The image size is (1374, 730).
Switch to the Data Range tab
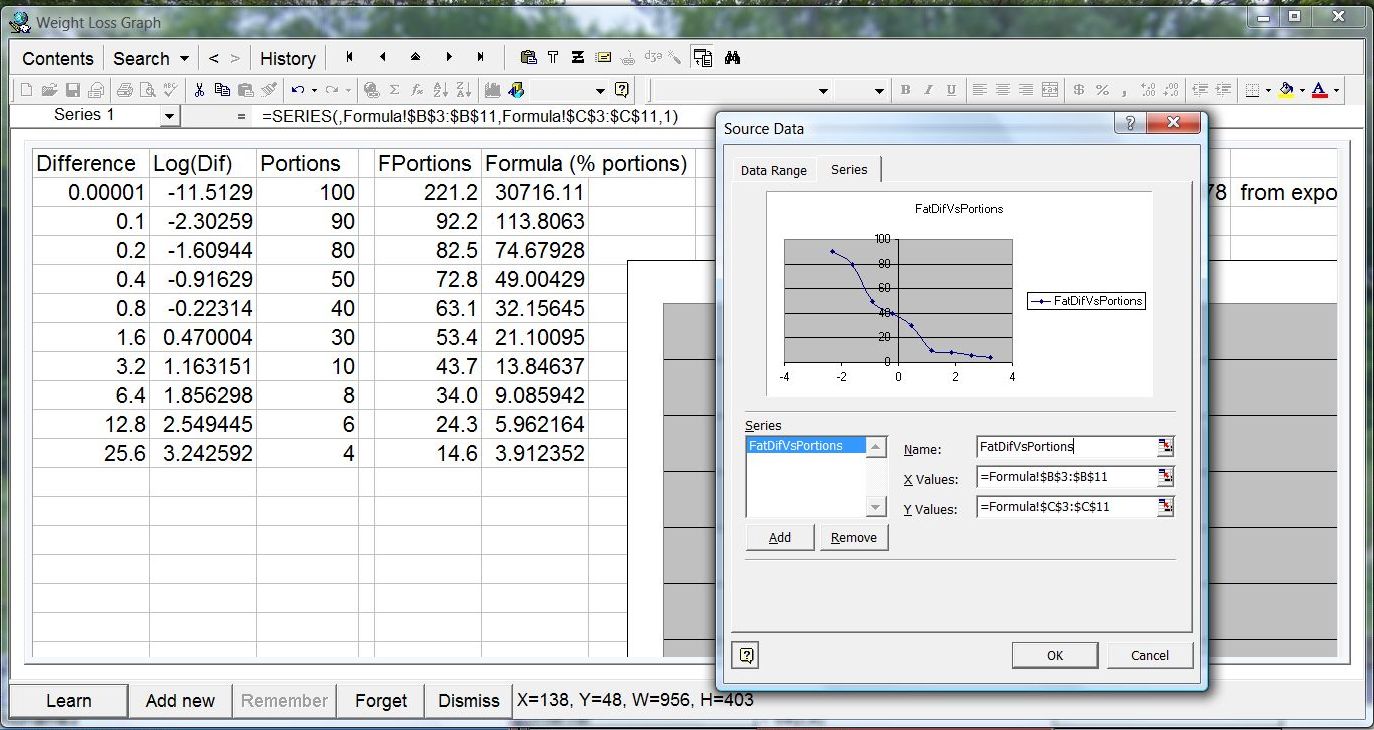773,171
